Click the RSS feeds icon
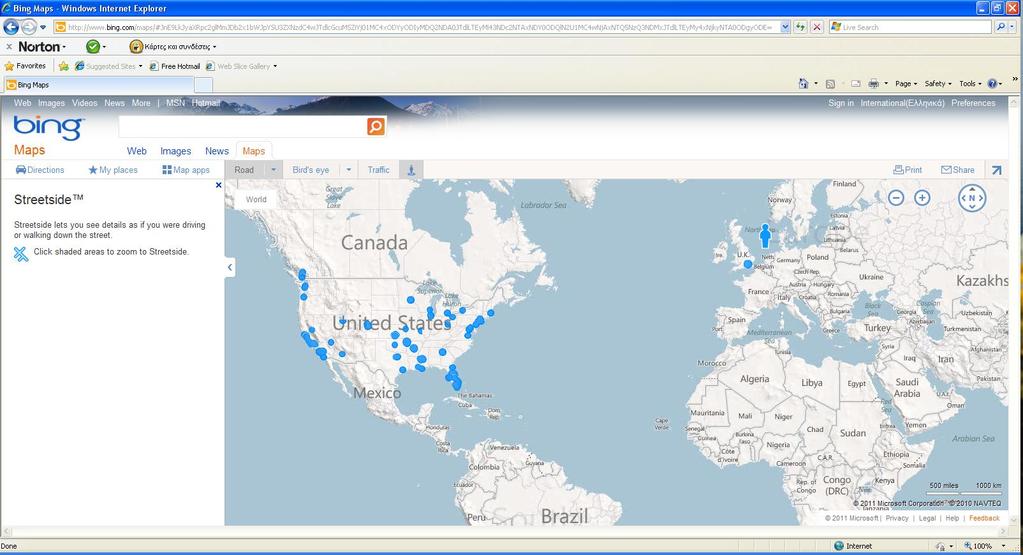This screenshot has width=1023, height=555. [x=830, y=84]
